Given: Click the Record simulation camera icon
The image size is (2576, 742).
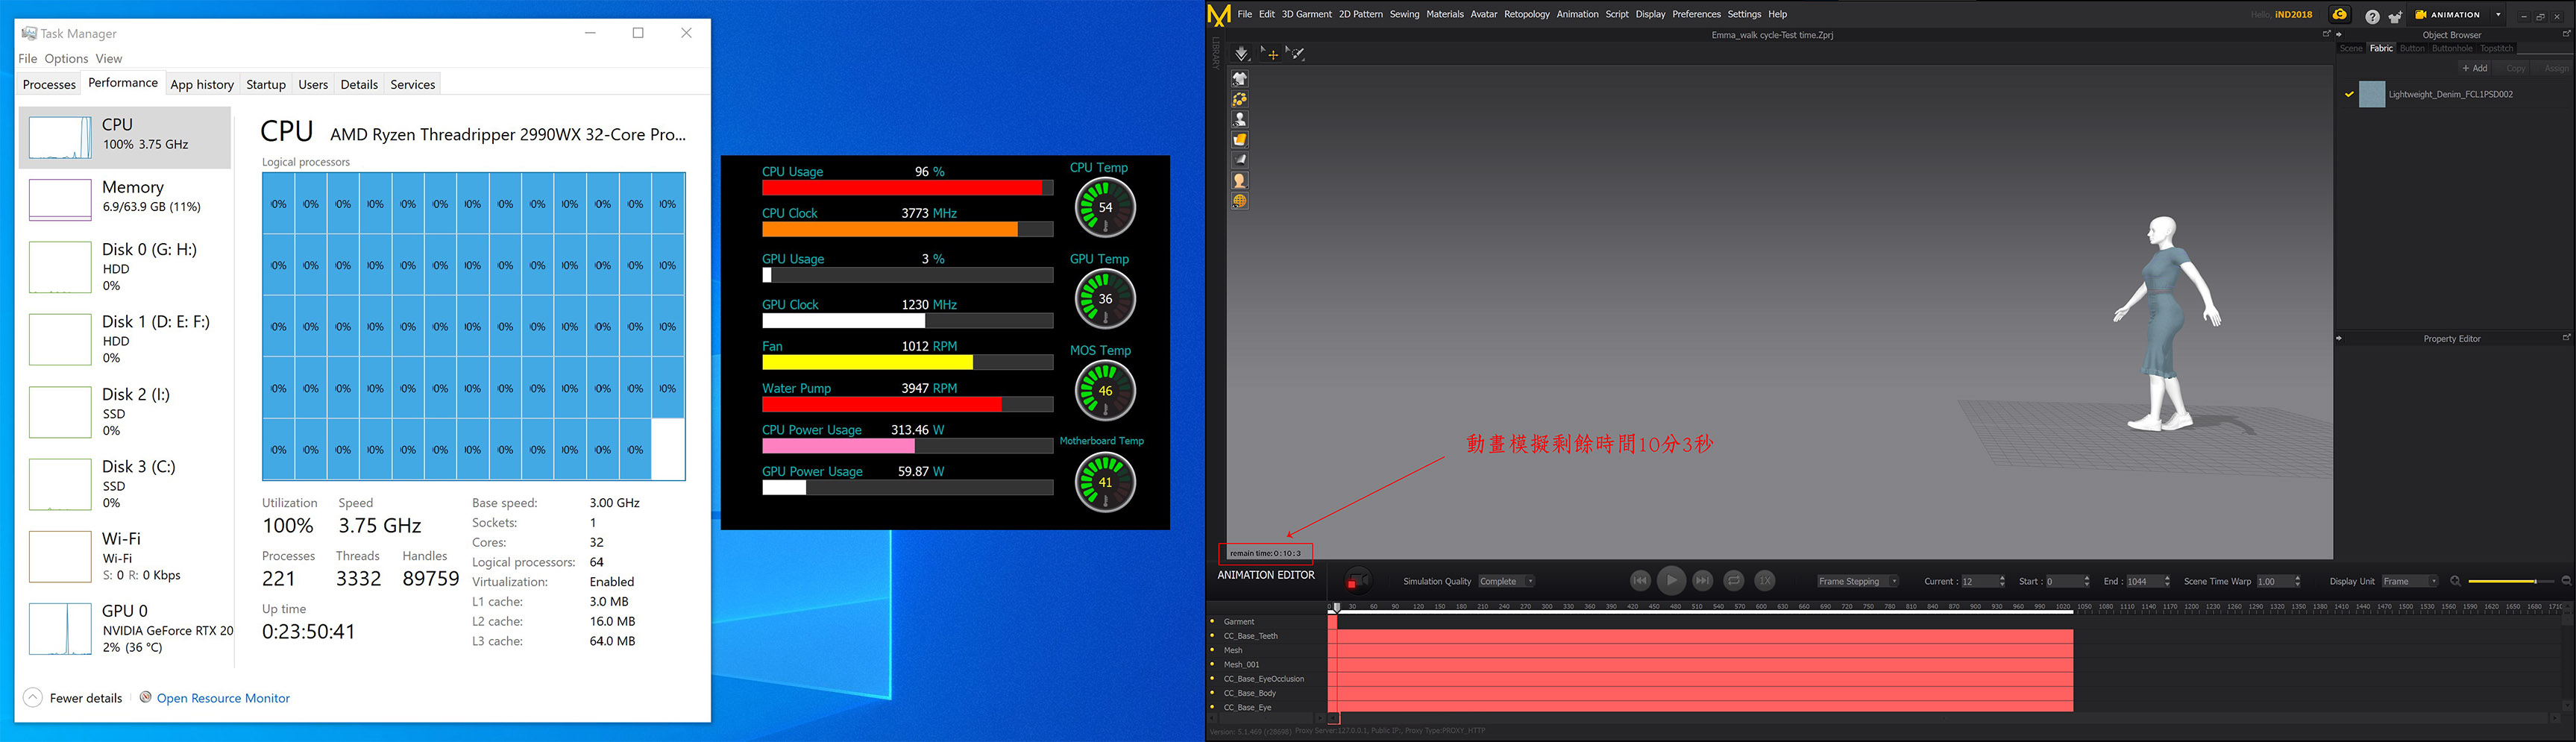Looking at the screenshot, I should [x=1357, y=581].
